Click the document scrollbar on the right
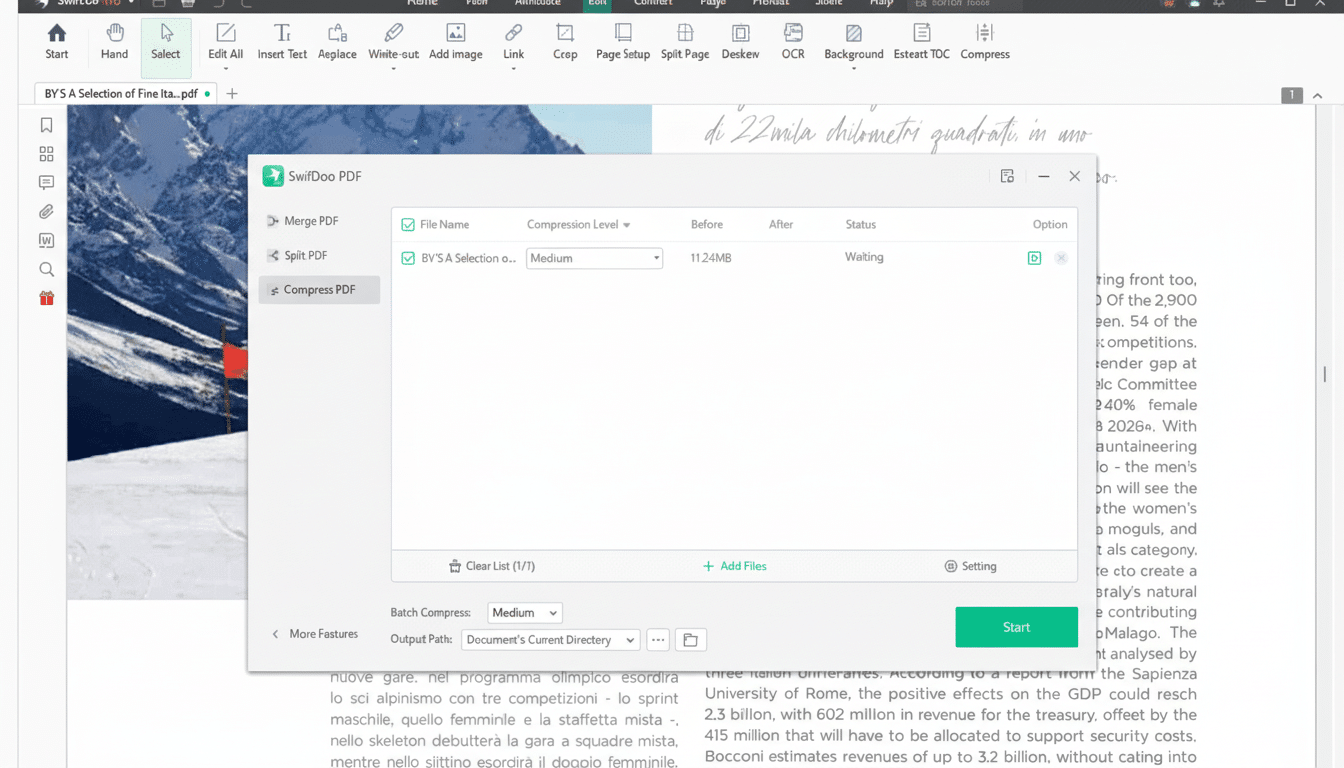 [1324, 375]
